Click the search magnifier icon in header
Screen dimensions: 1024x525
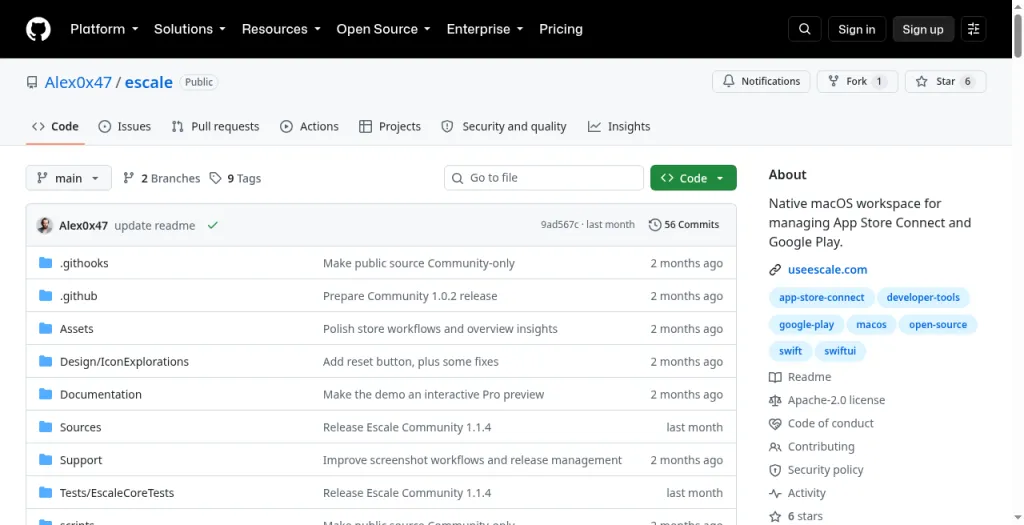tap(805, 29)
